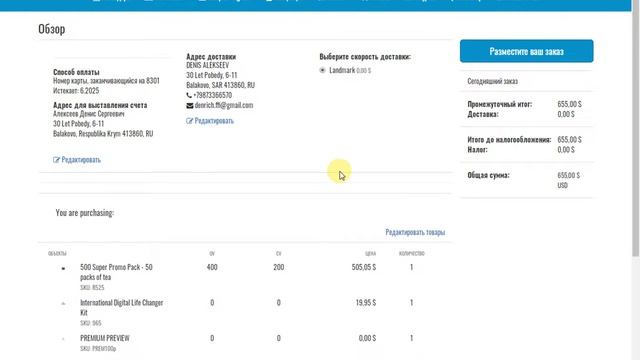
Task: Click the thumbnail of International Digital Life Changer Kit
Action: (x=63, y=304)
